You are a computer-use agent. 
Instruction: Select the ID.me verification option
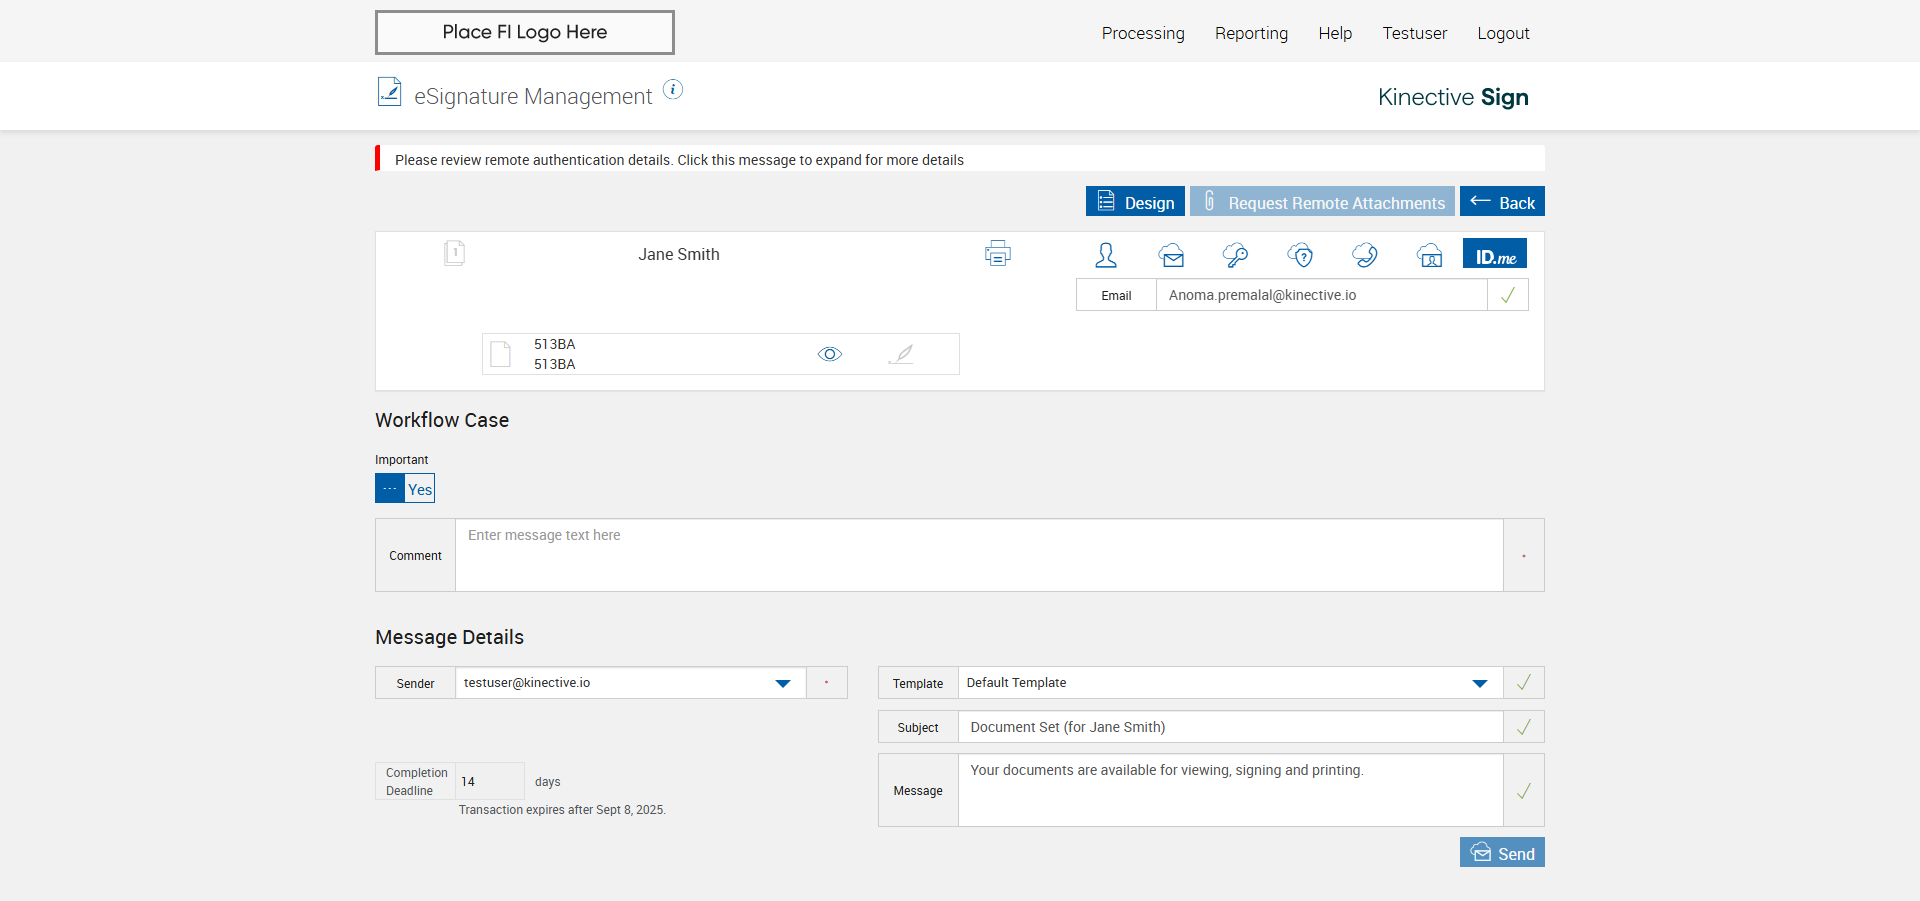[1495, 254]
